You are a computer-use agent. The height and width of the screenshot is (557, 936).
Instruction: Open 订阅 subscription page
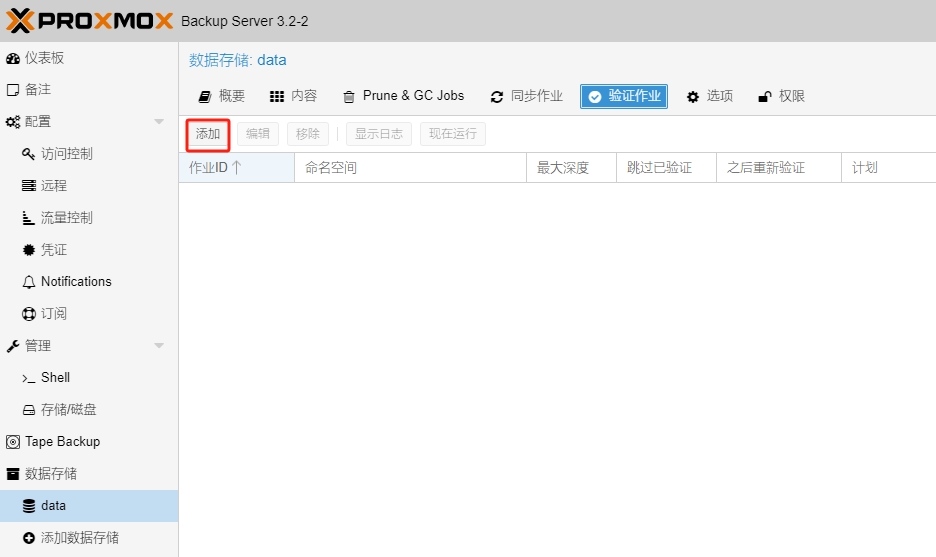tap(53, 313)
